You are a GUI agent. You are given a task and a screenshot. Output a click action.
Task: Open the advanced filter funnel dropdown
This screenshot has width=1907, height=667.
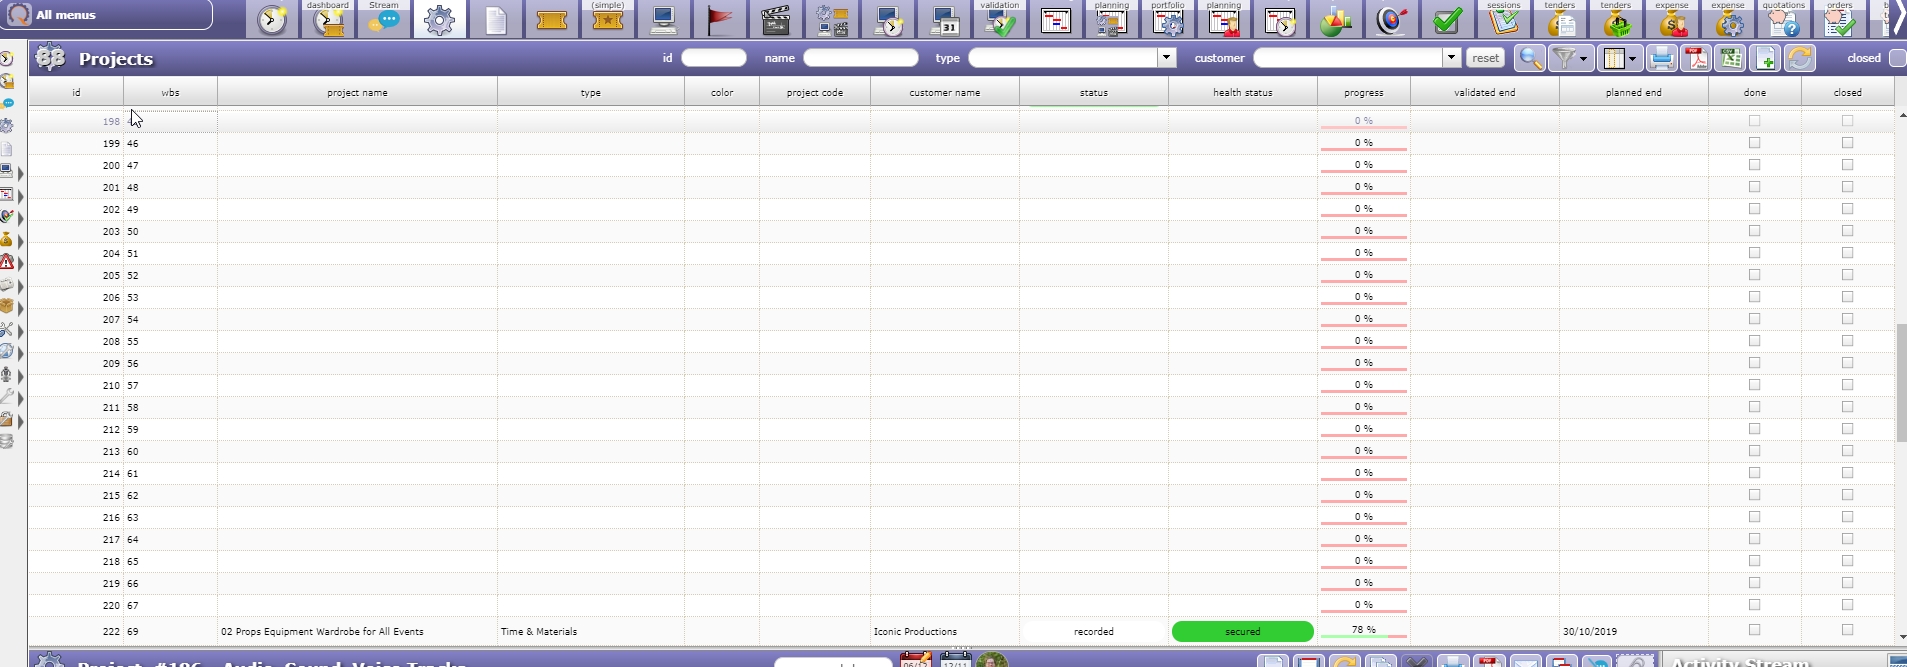click(x=1570, y=58)
